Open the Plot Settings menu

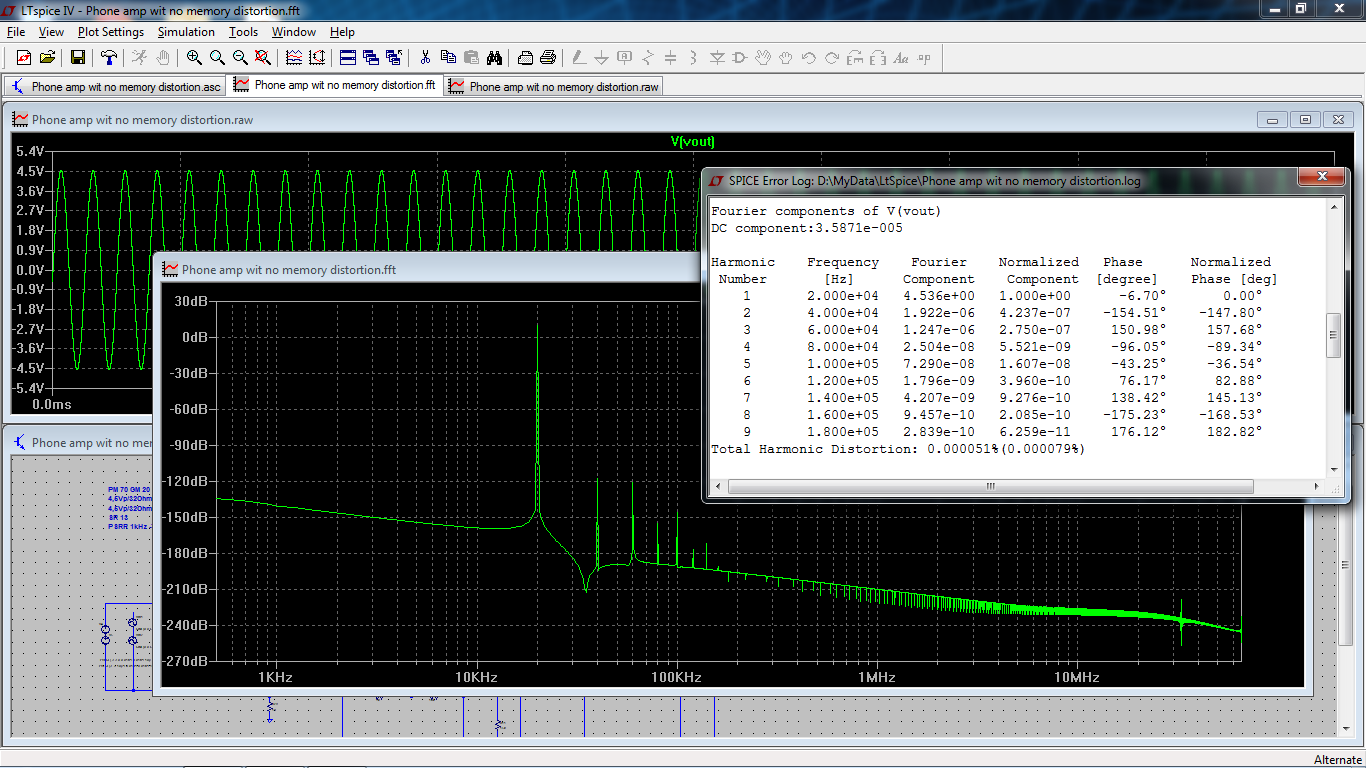click(x=111, y=32)
